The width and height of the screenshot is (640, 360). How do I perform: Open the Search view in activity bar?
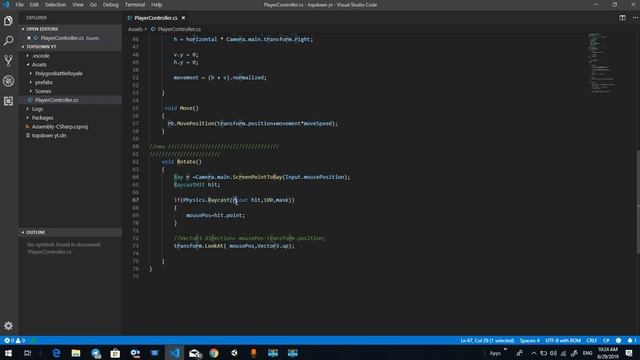tap(9, 41)
